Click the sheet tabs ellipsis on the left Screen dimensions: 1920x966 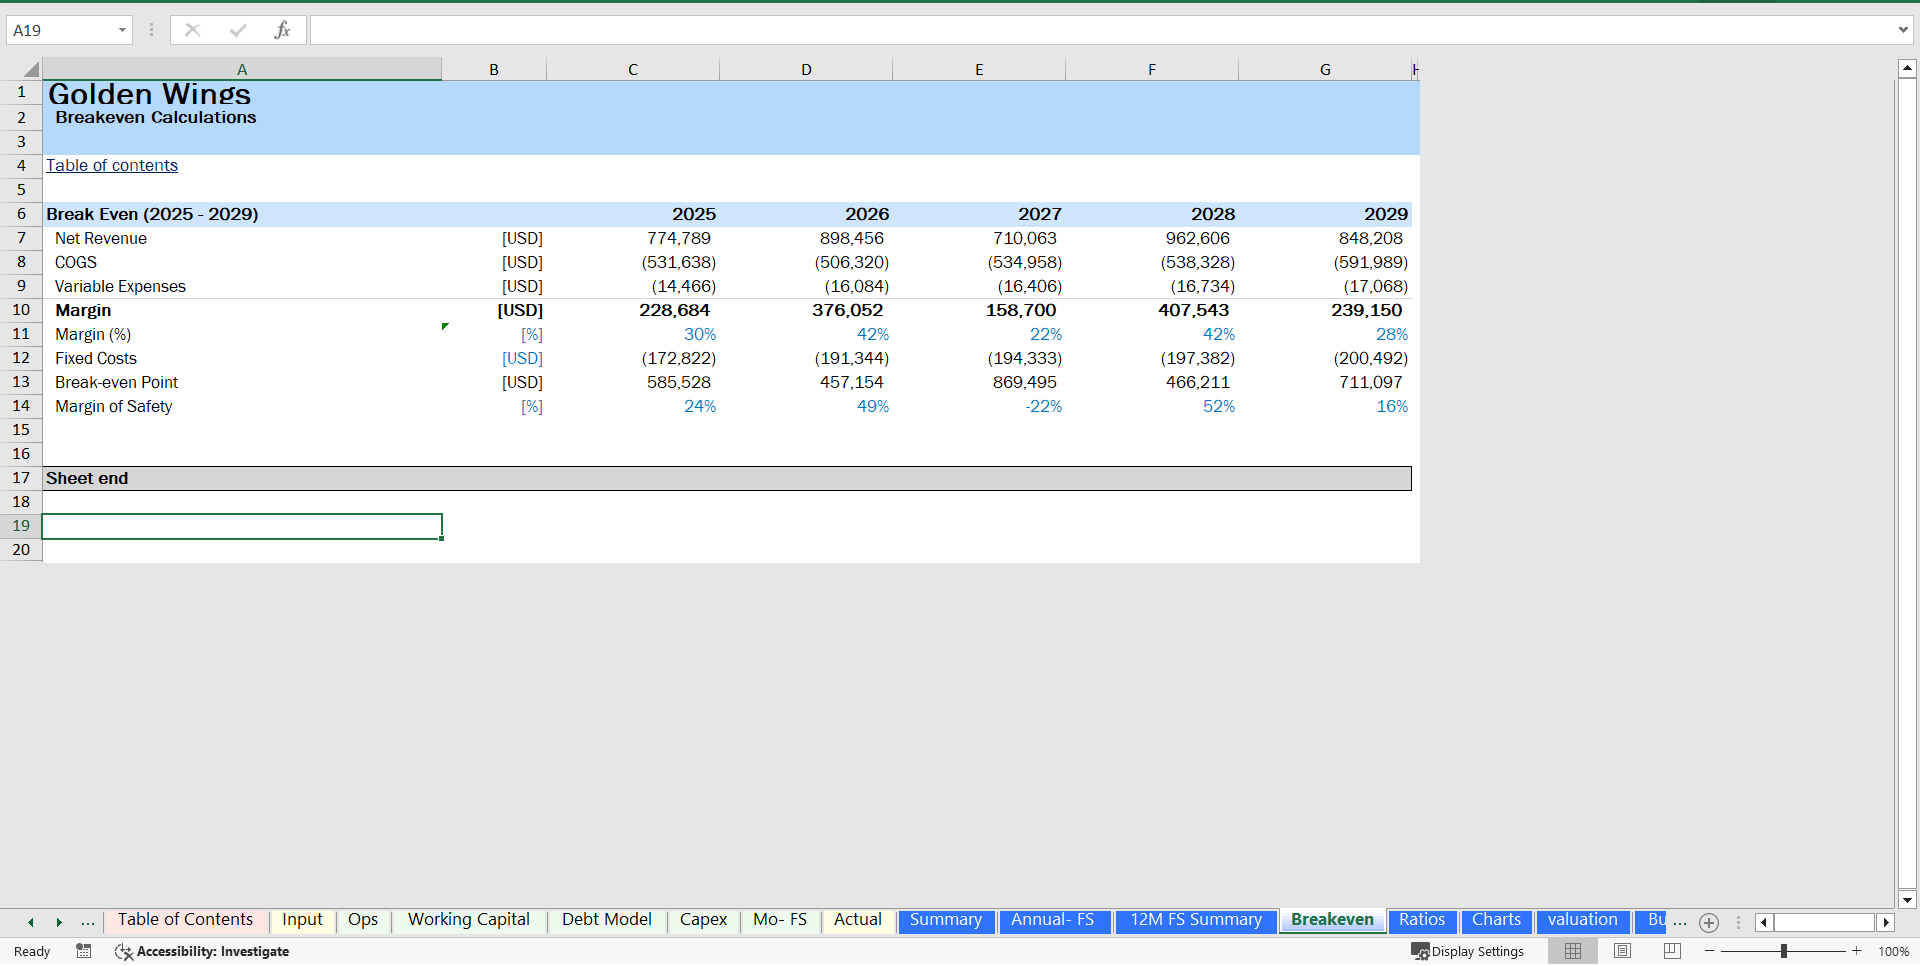88,922
